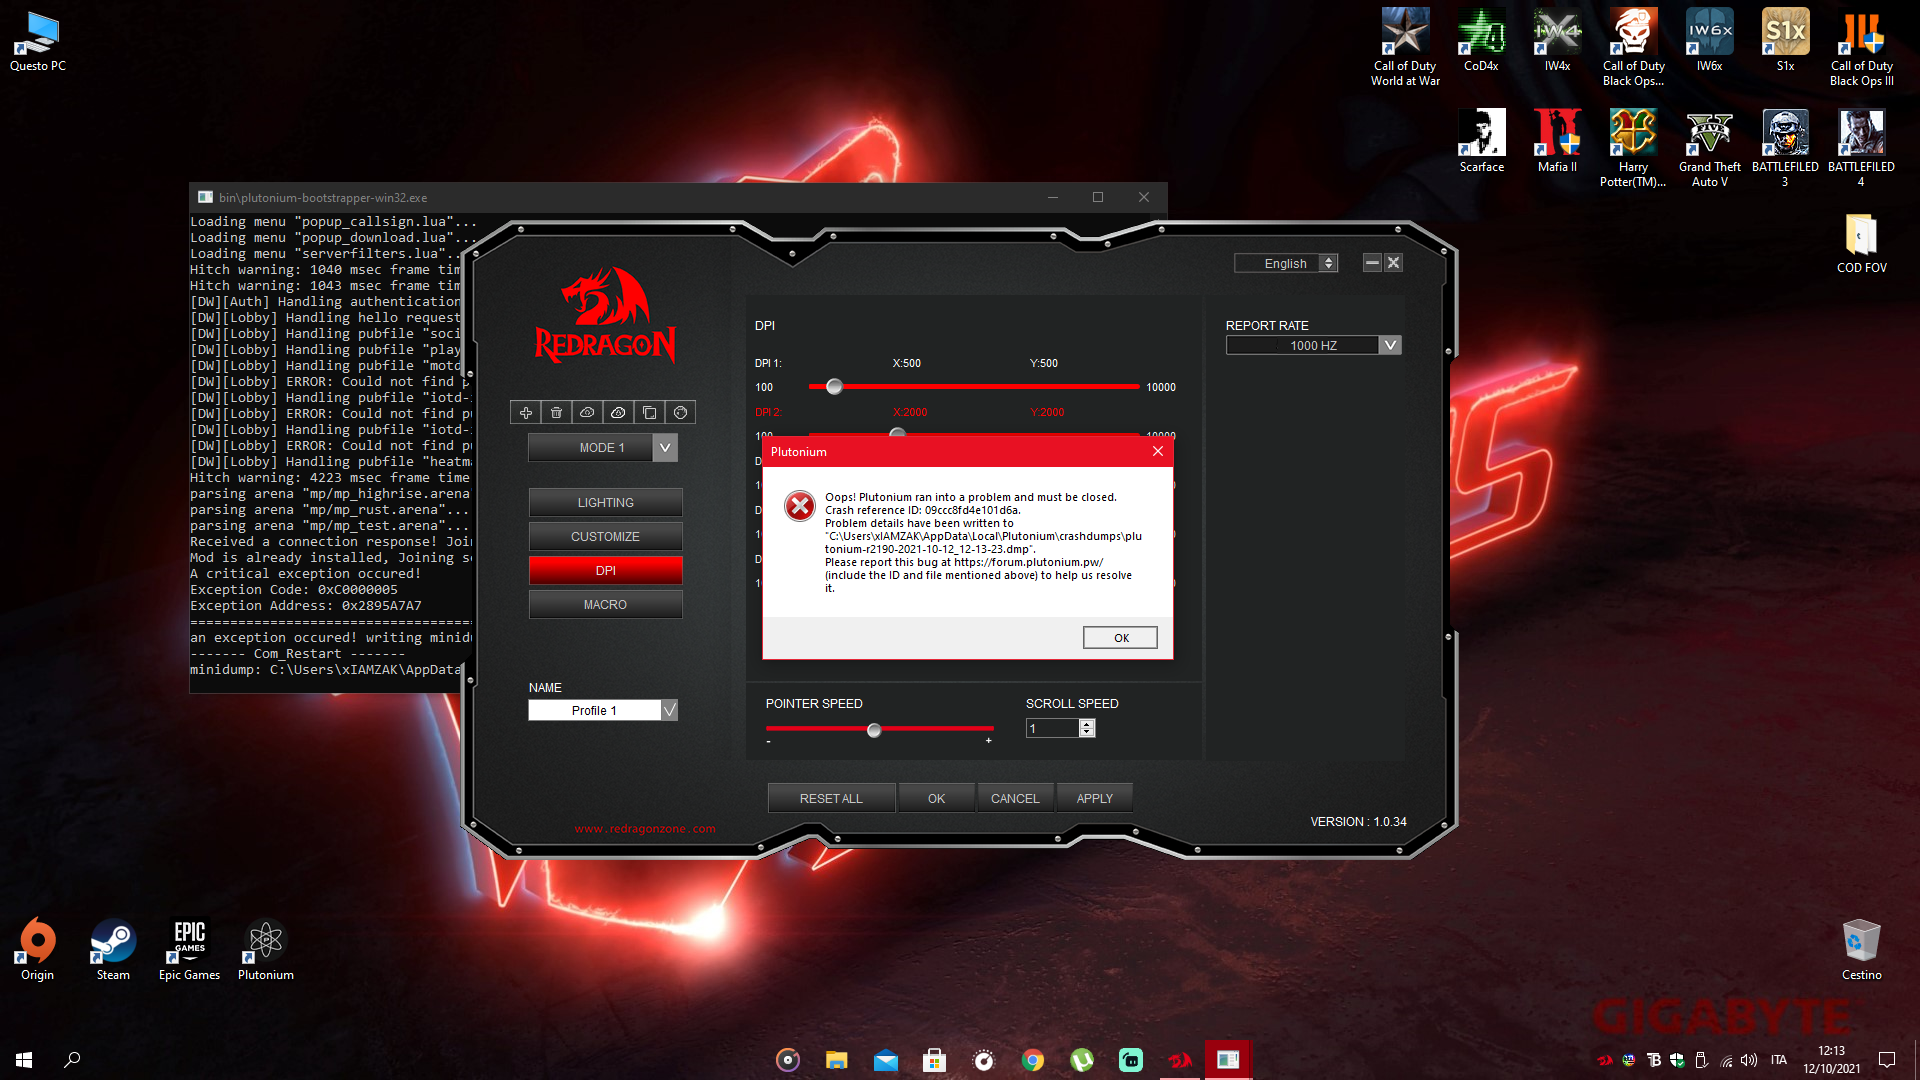Click the add profile plus icon
The image size is (1920, 1080).
[x=526, y=413]
